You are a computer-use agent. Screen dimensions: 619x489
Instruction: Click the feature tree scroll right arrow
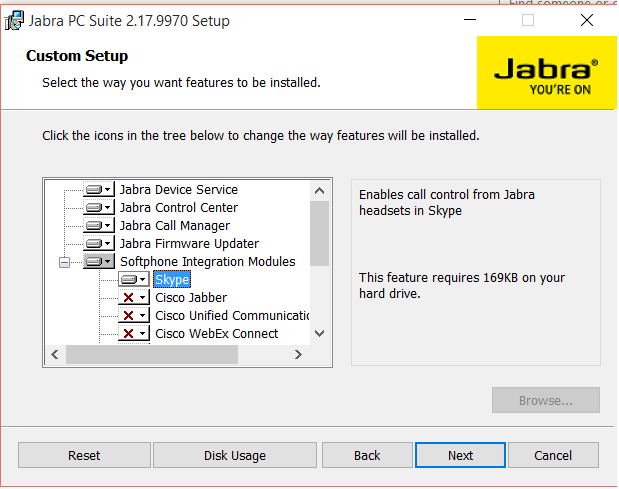pyautogui.click(x=298, y=354)
